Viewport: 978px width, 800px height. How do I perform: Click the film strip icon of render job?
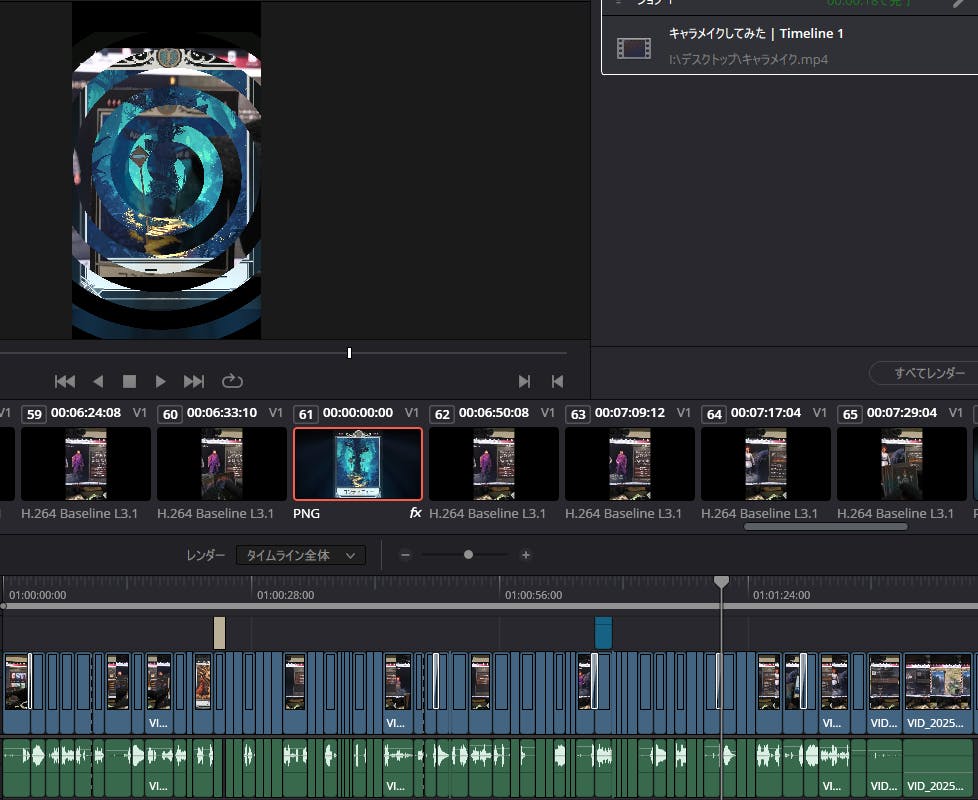point(634,47)
